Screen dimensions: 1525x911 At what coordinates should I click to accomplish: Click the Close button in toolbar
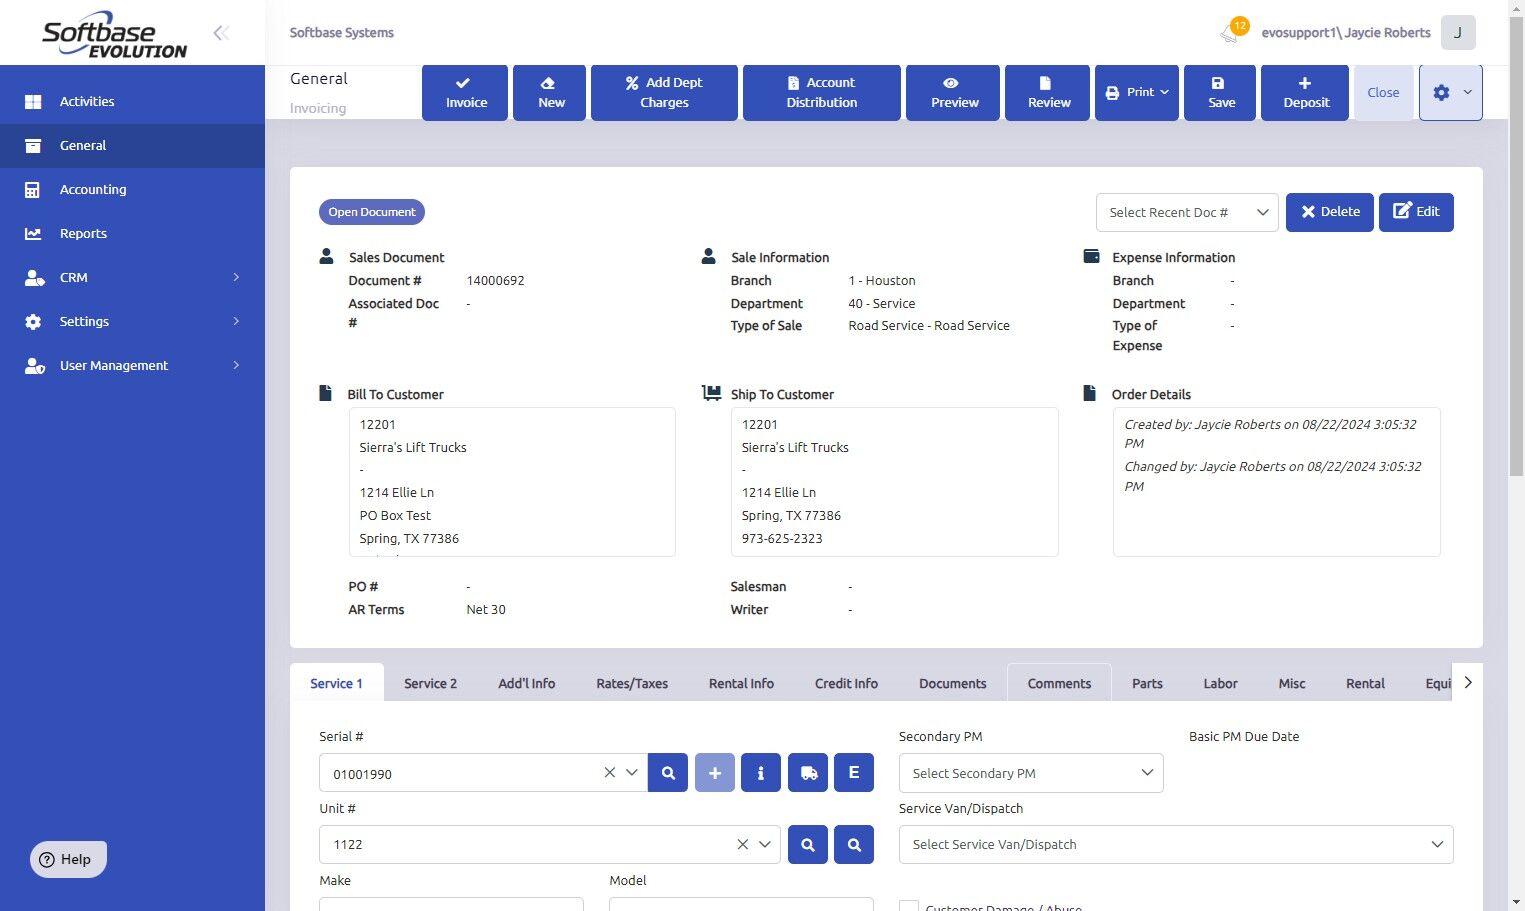(x=1383, y=93)
